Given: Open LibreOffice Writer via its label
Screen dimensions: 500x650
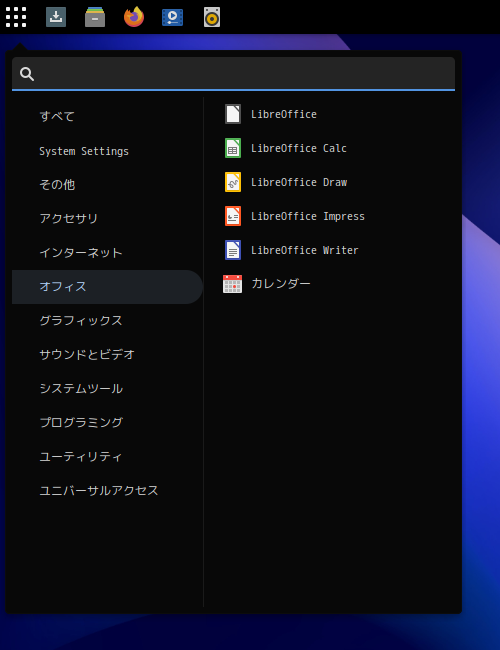Looking at the screenshot, I should pyautogui.click(x=304, y=250).
